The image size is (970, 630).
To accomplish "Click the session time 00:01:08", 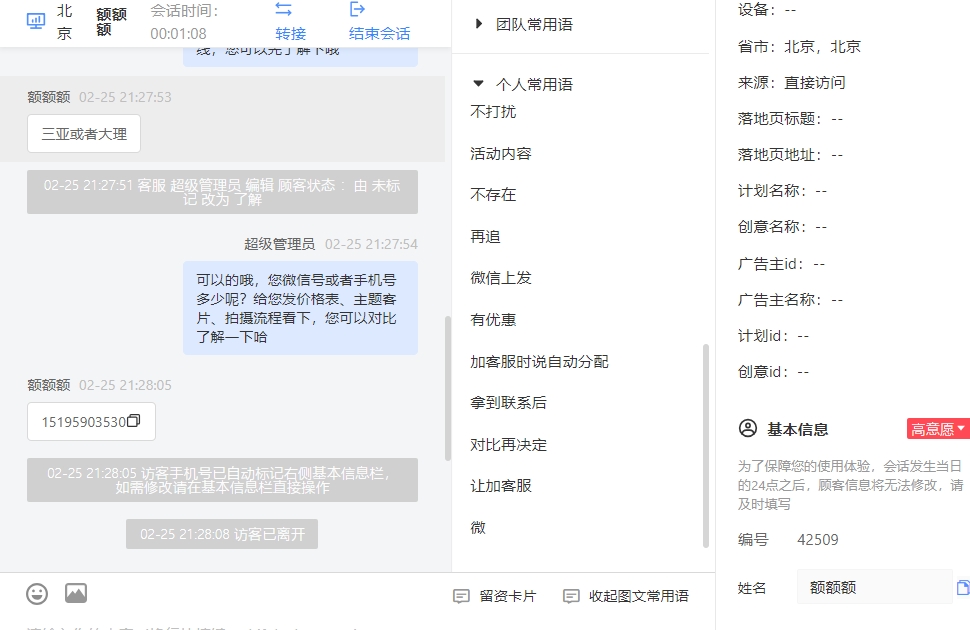I will [178, 33].
